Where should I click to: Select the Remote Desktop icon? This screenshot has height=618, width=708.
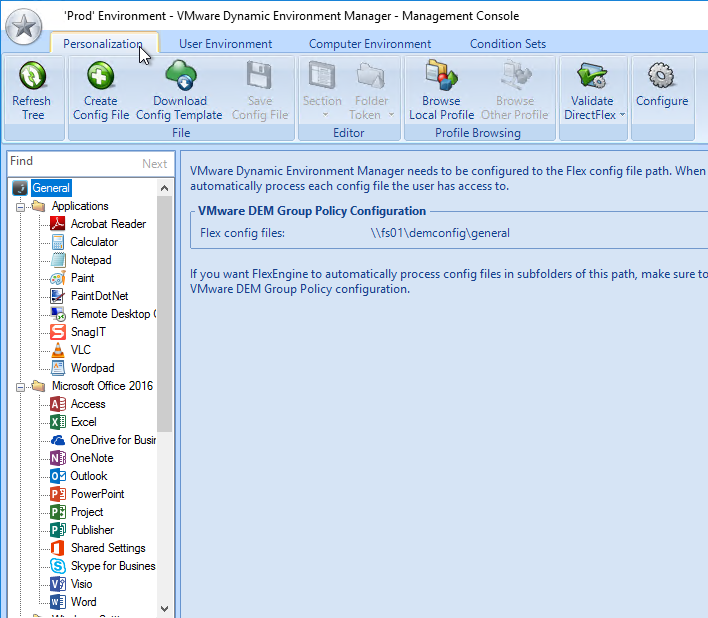click(x=58, y=314)
